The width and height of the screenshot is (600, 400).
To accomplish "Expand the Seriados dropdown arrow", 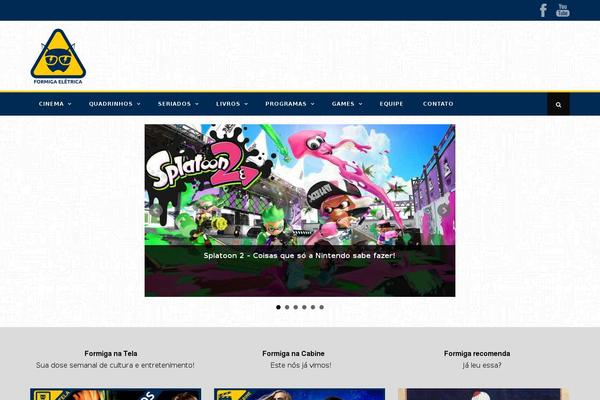I will pyautogui.click(x=197, y=104).
